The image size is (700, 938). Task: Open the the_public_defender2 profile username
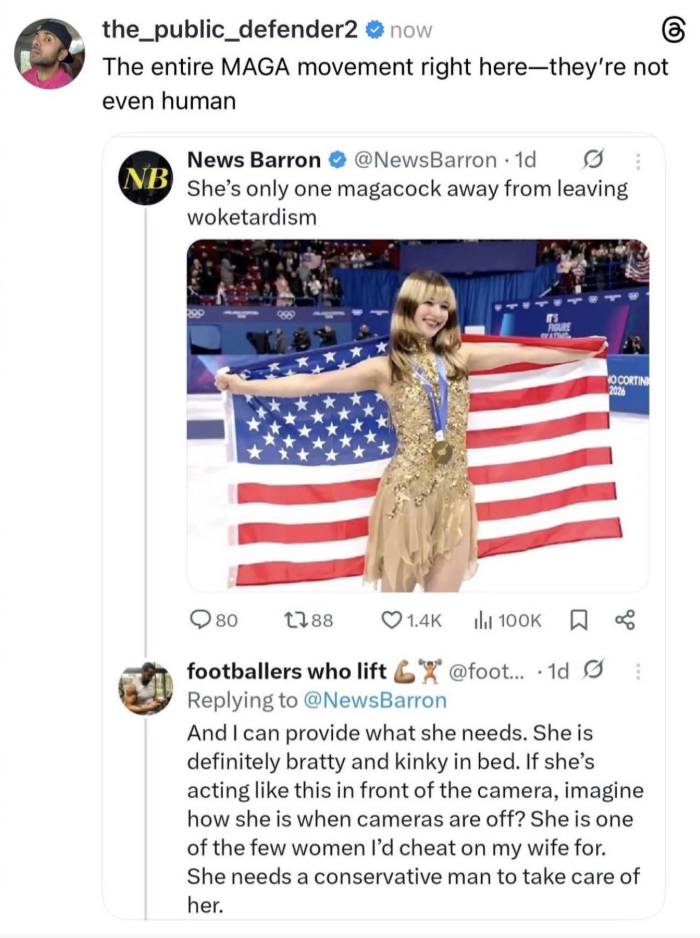coord(230,30)
